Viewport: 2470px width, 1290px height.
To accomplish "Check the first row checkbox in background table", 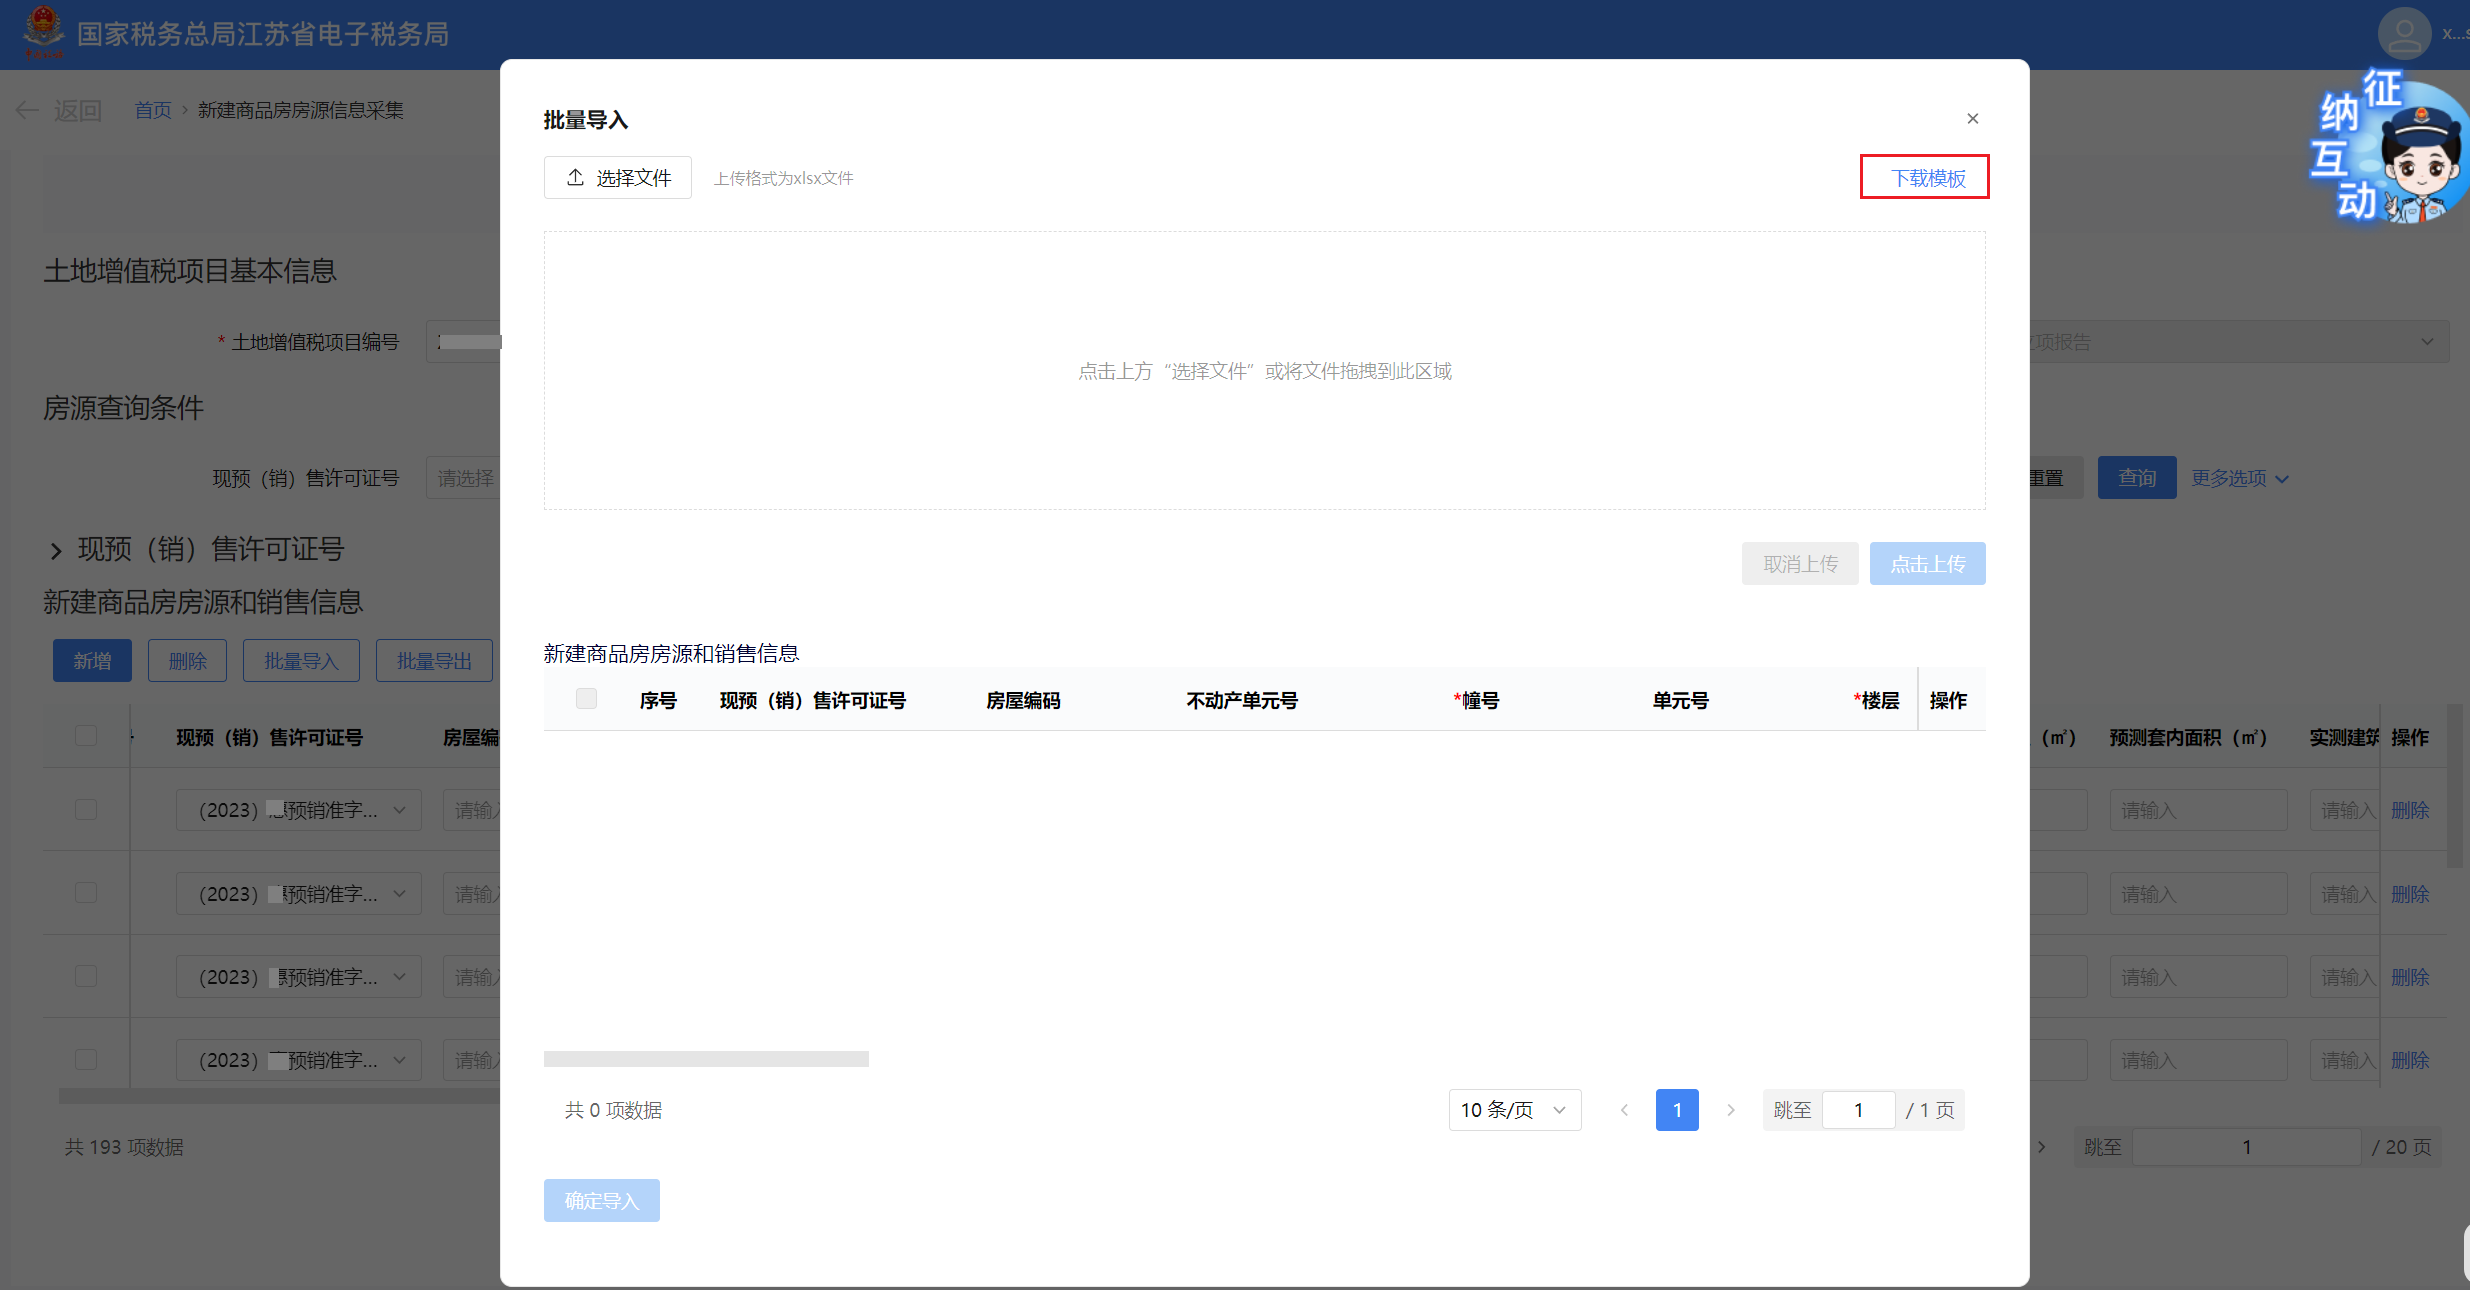I will (86, 809).
